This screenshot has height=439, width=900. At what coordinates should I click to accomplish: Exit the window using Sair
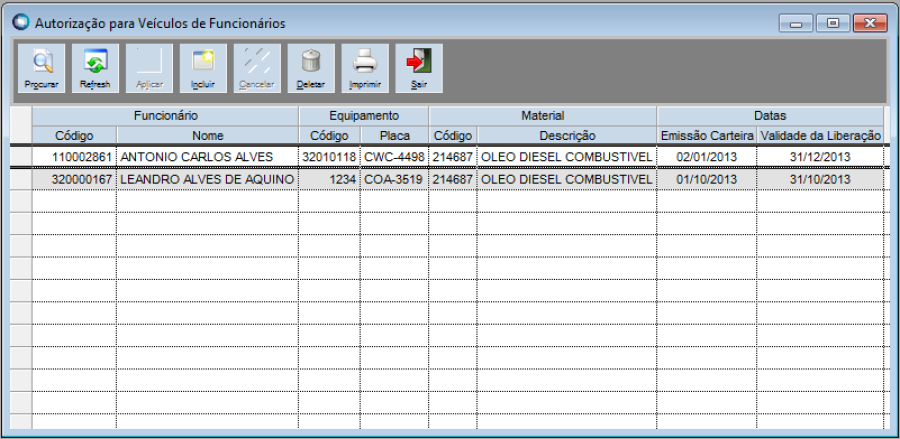(419, 68)
